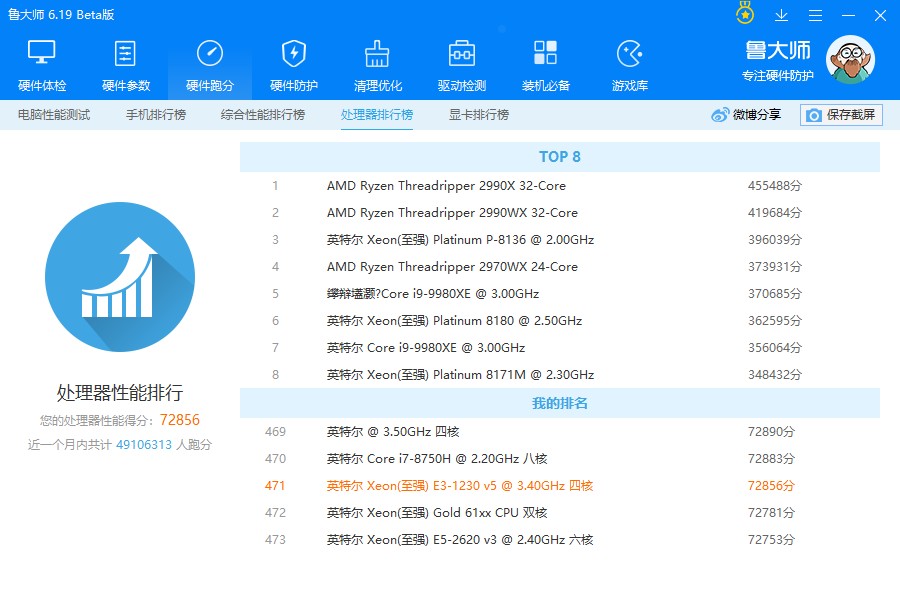Minimize the 鲁大师 window
Screen dimensions: 900x600
(848, 16)
